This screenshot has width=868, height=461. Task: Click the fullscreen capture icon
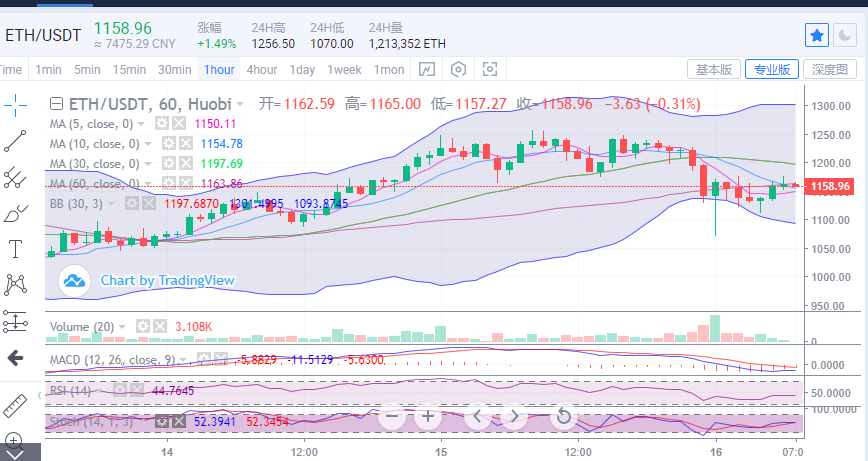pos(490,69)
